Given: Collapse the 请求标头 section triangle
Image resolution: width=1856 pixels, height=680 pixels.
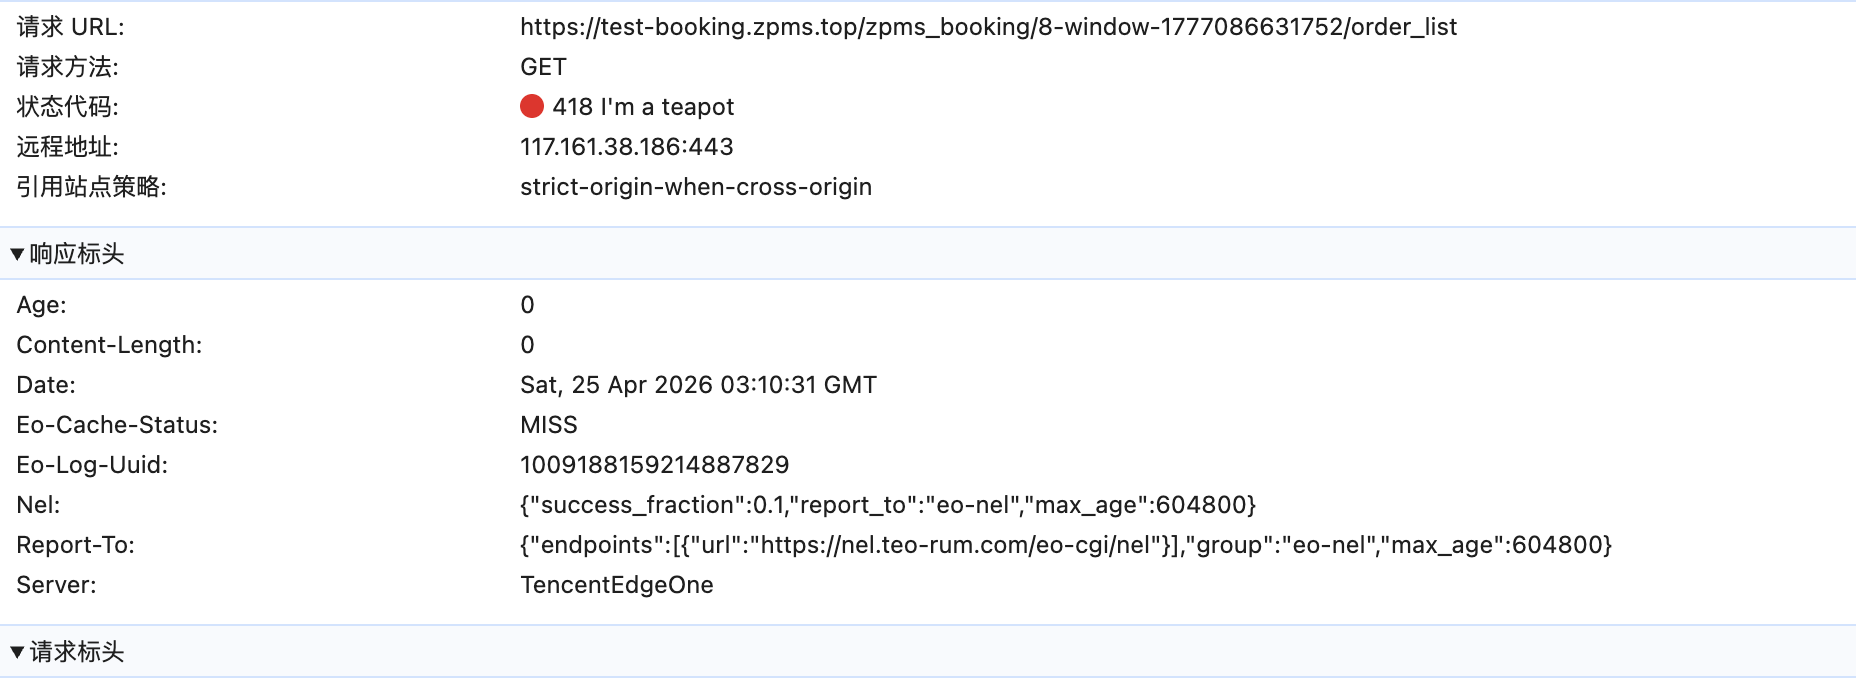Looking at the screenshot, I should 17,652.
